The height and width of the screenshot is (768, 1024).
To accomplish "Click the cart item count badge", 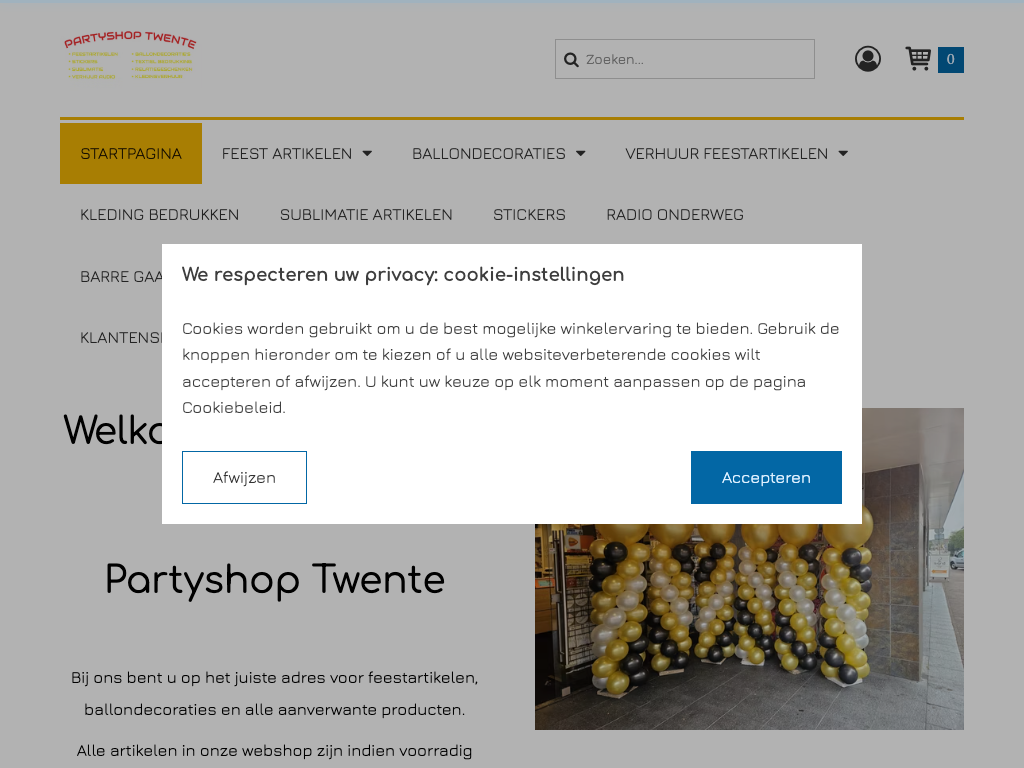I will point(951,59).
